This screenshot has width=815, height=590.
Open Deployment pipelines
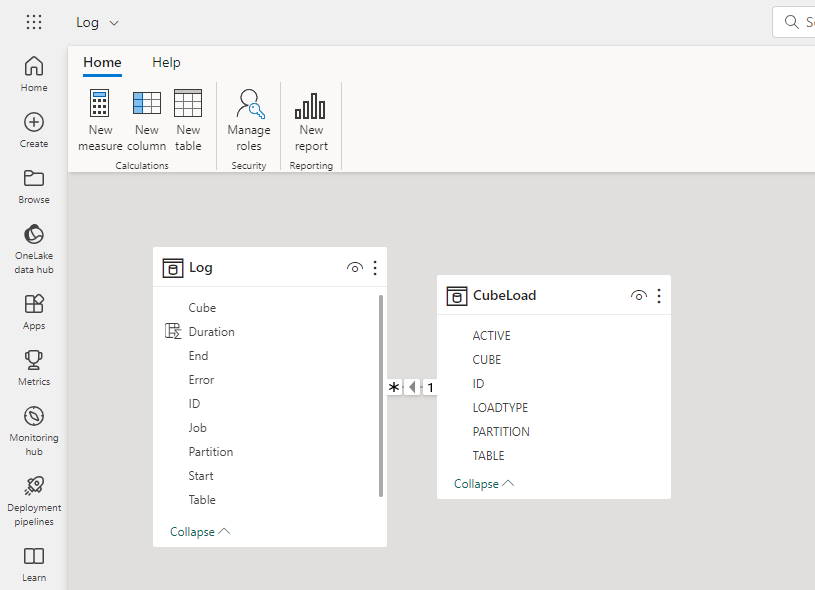click(x=34, y=501)
